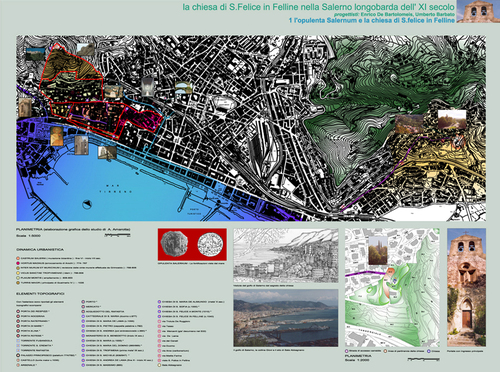This screenshot has height=372, width=500.
Task: Click the magenta 'HORTUS MAGNUS' legend dot
Action: point(18,263)
